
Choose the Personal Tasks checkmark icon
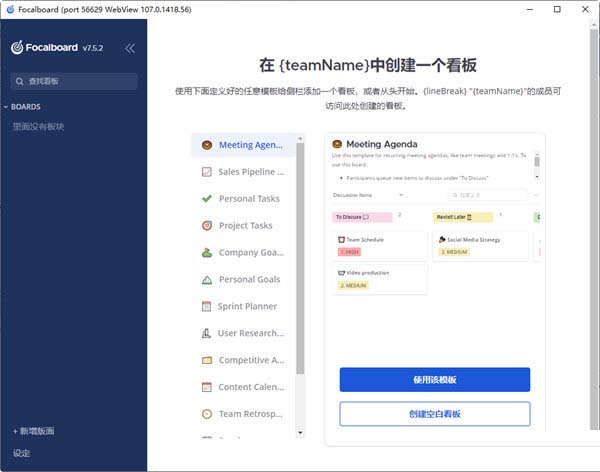206,199
